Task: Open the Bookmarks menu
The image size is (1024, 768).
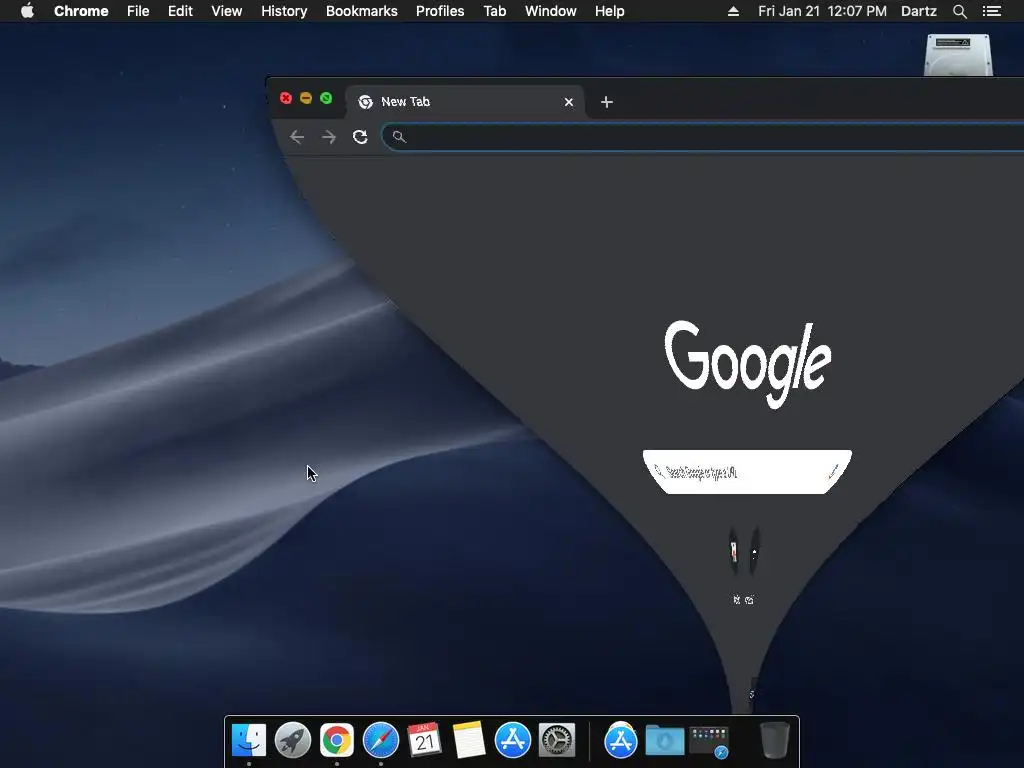Action: click(x=362, y=11)
